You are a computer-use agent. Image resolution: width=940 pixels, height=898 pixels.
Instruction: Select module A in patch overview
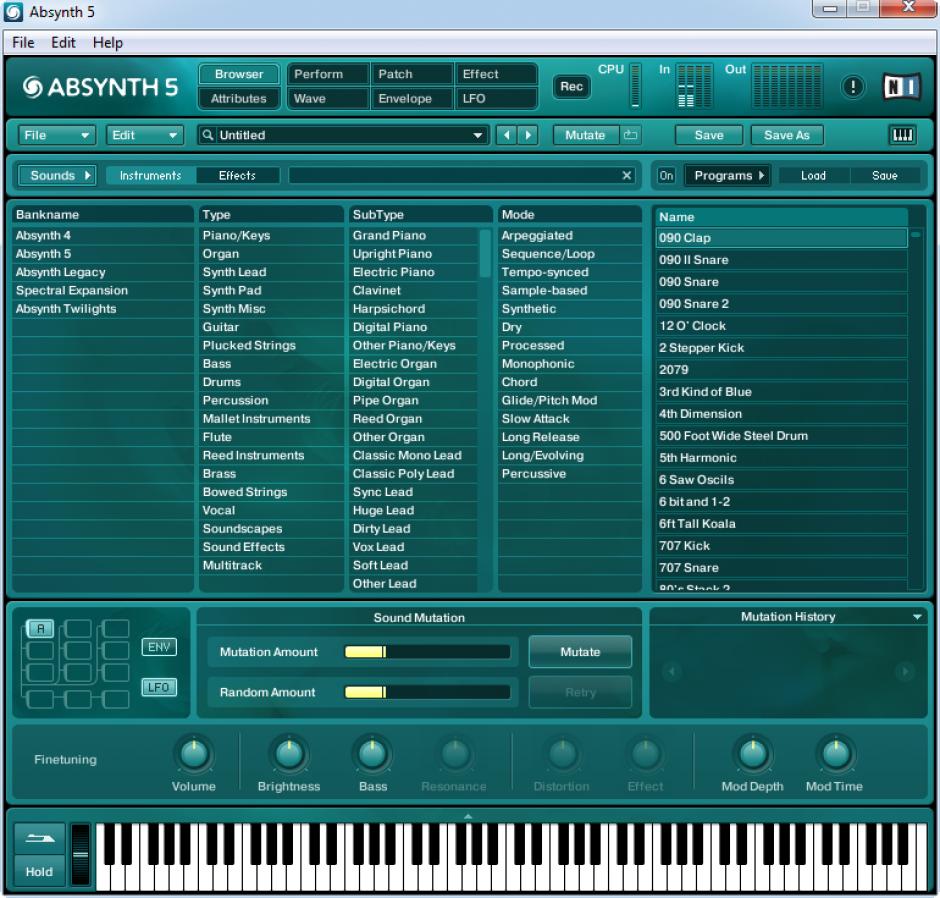click(40, 628)
